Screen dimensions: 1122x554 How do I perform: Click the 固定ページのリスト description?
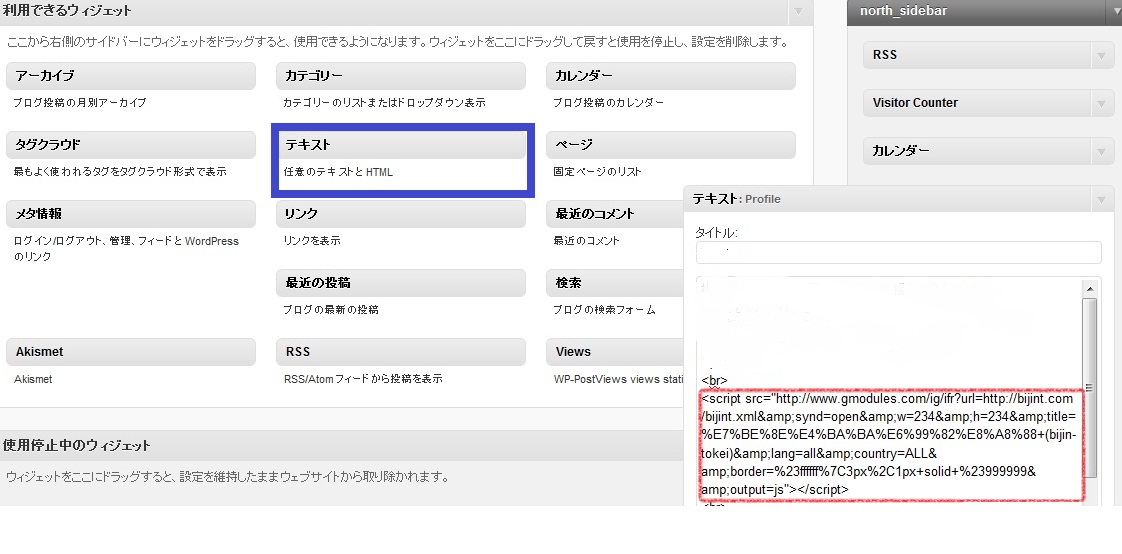coord(597,172)
